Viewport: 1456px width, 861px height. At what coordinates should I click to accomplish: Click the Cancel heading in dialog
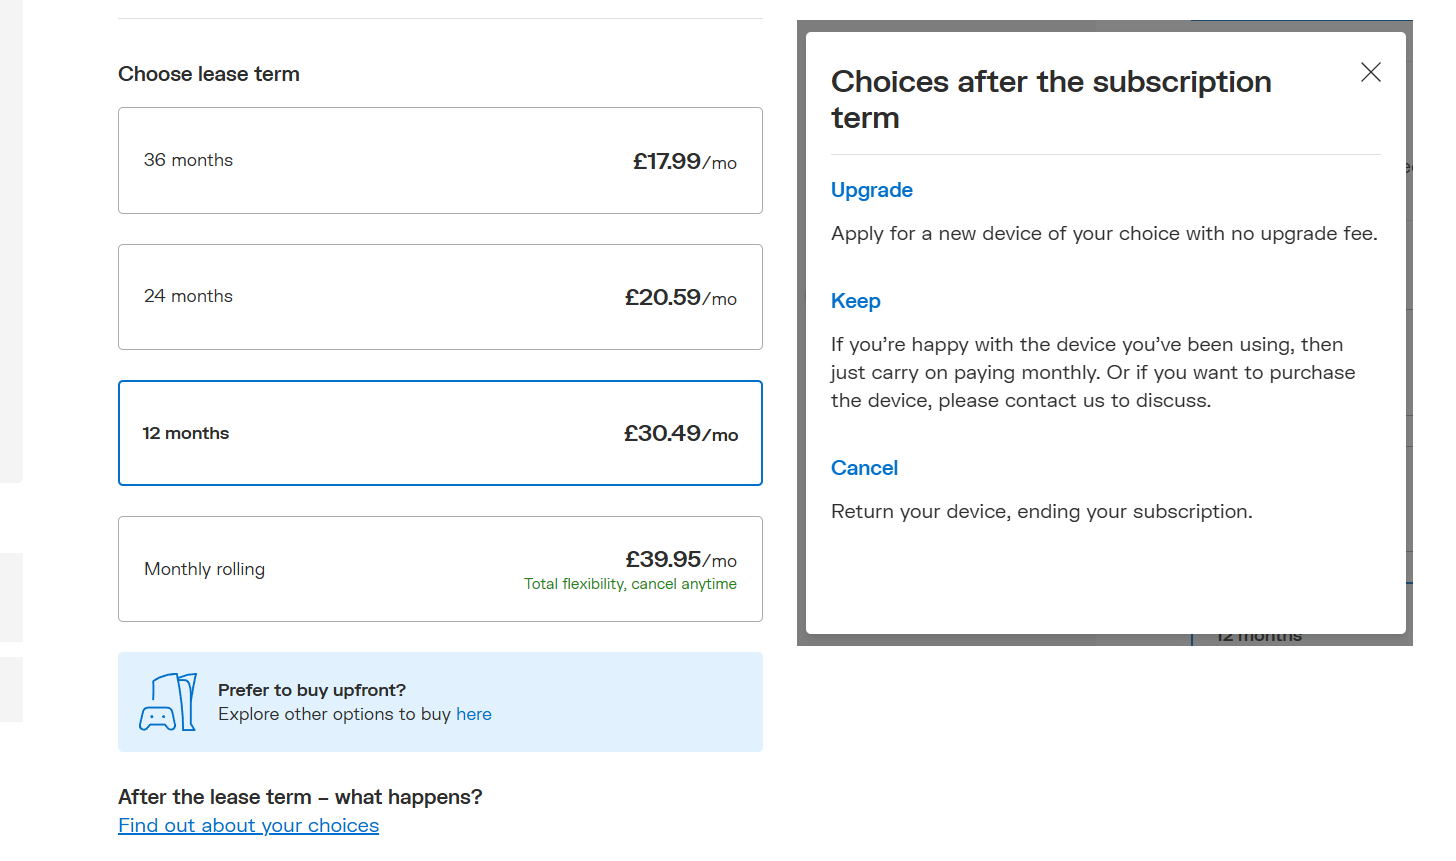pos(864,468)
